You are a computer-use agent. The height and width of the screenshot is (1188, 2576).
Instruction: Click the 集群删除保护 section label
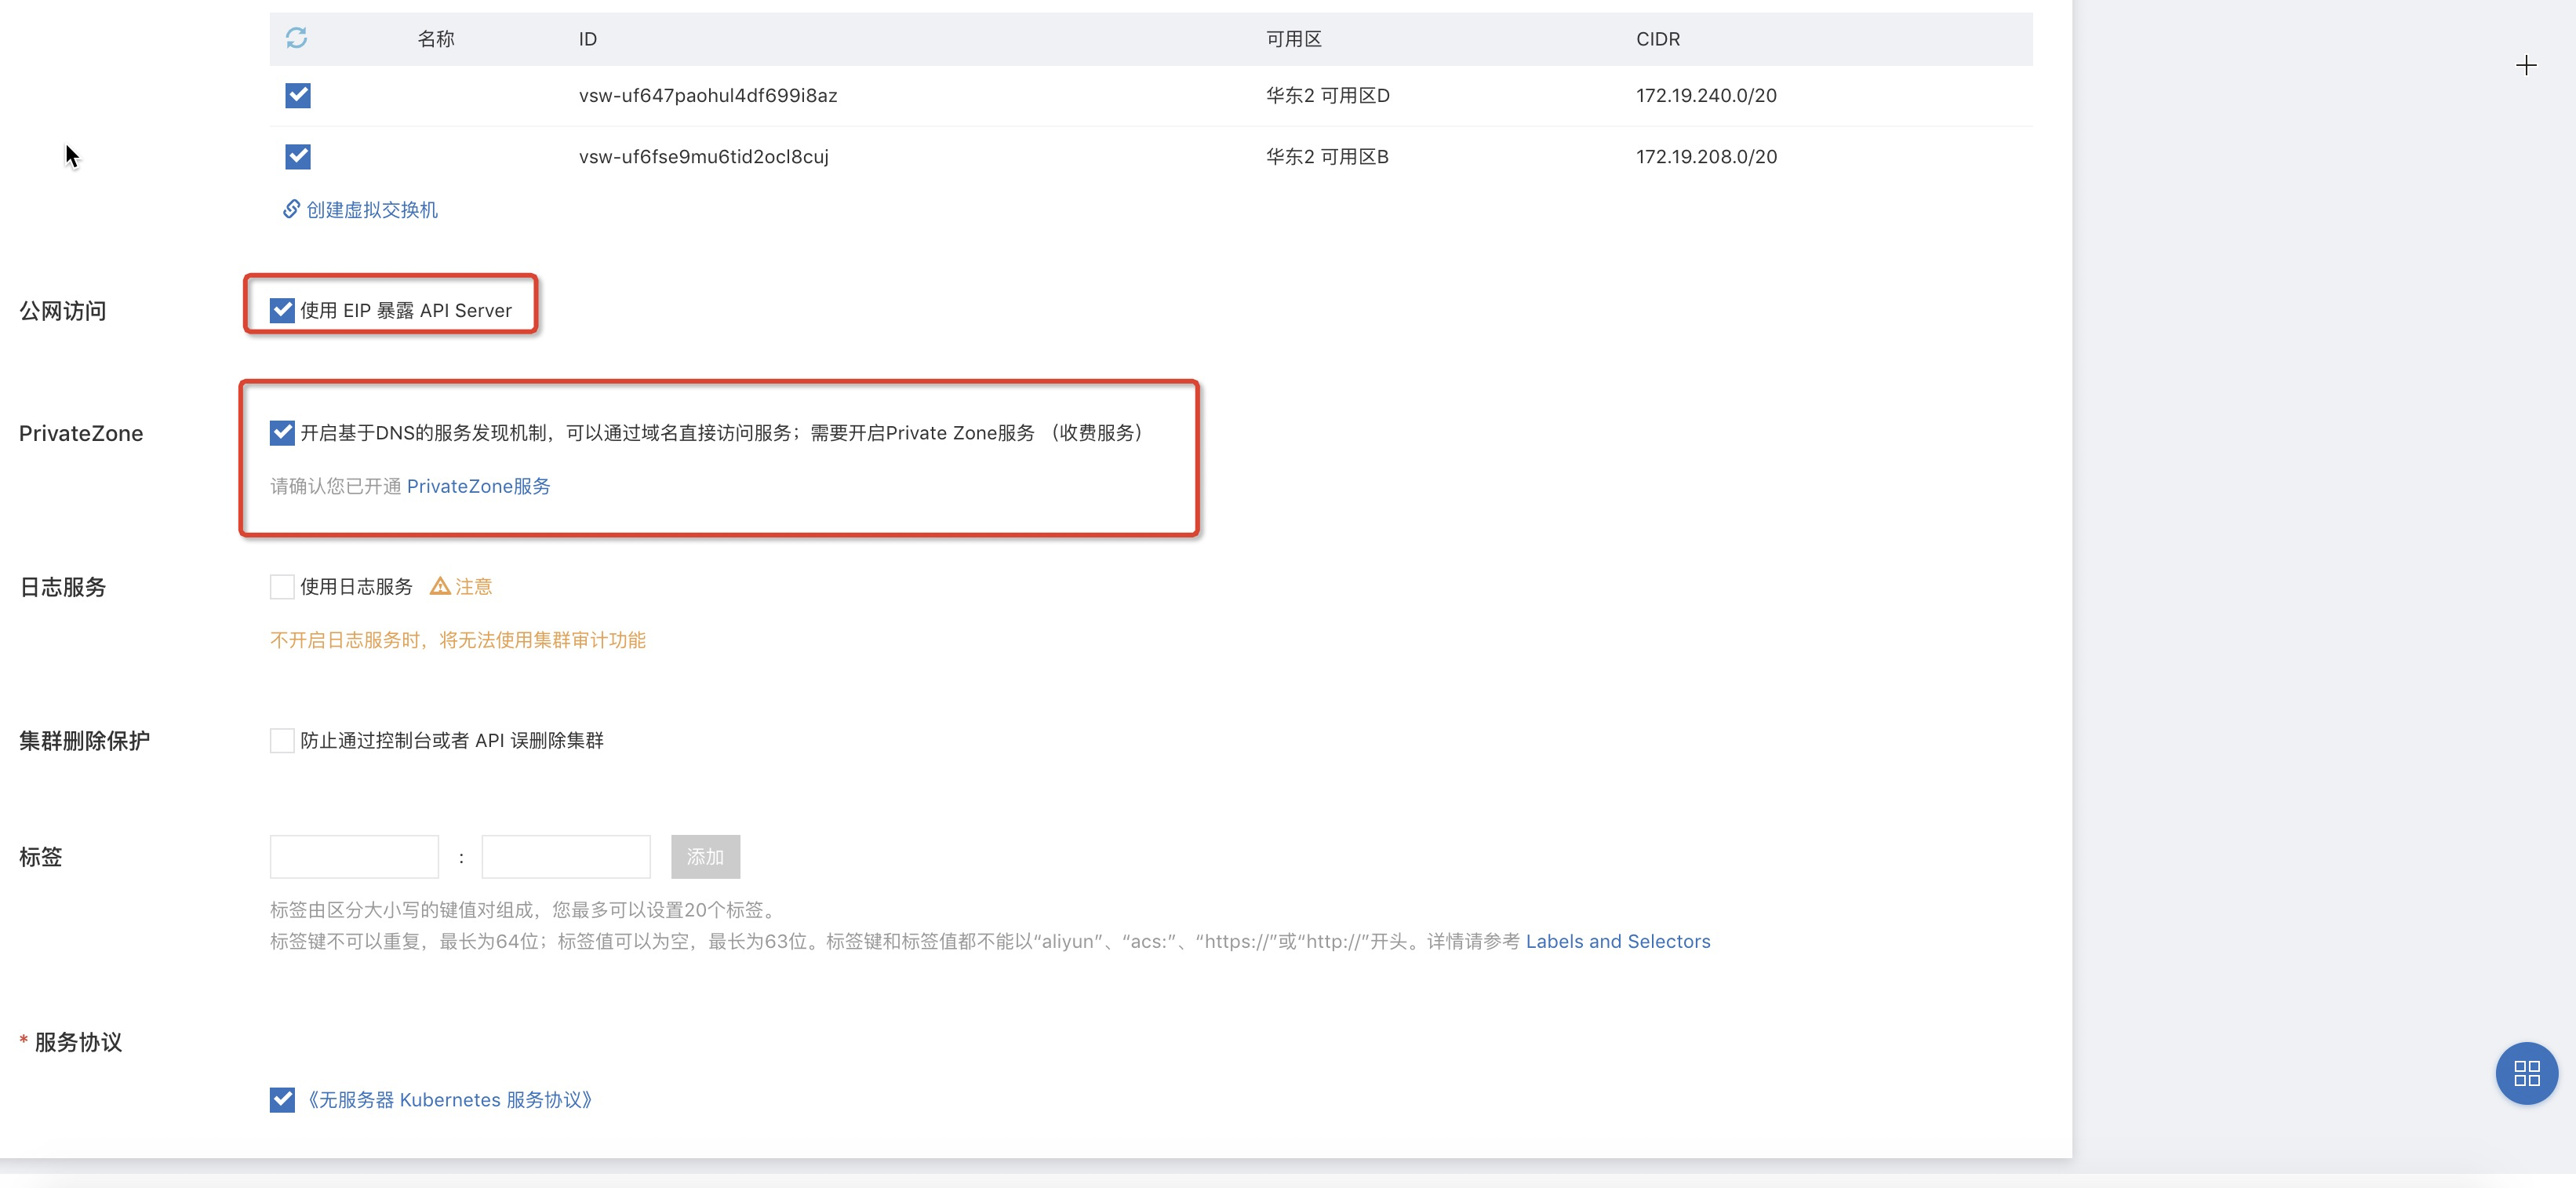click(x=84, y=740)
